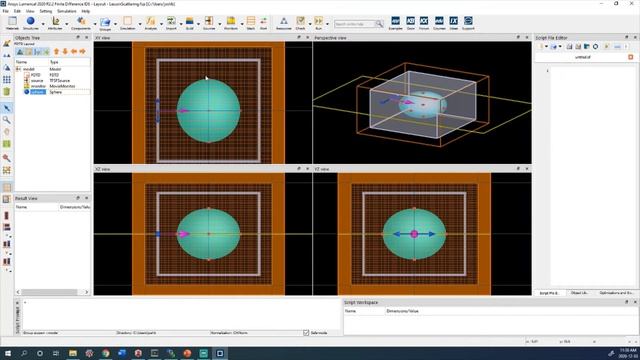Open the Monitors dropdown arrow
This screenshot has width=640, height=360.
pyautogui.click(x=242, y=24)
